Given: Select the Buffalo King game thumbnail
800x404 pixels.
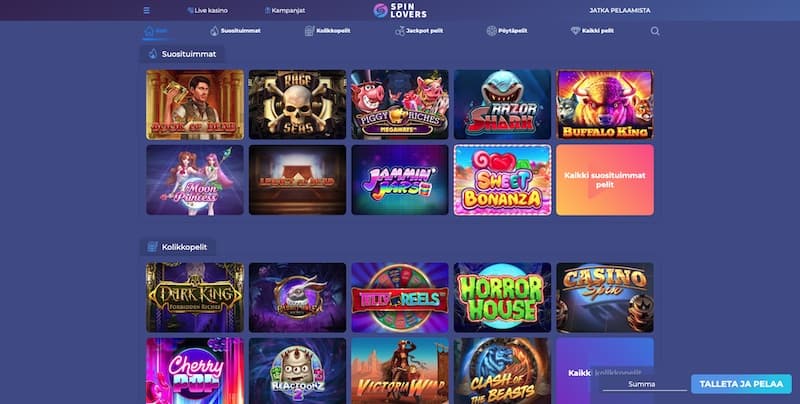Looking at the screenshot, I should 605,105.
